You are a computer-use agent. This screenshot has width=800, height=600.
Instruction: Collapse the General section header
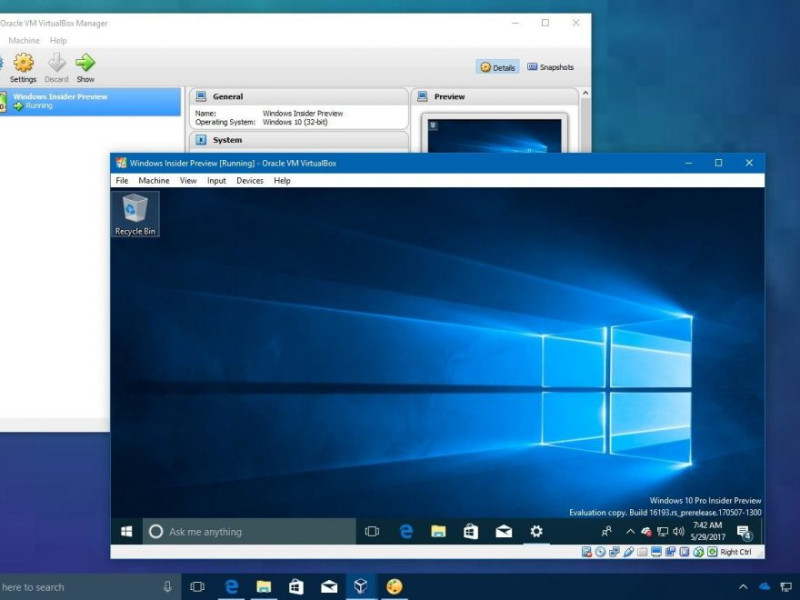coord(299,96)
